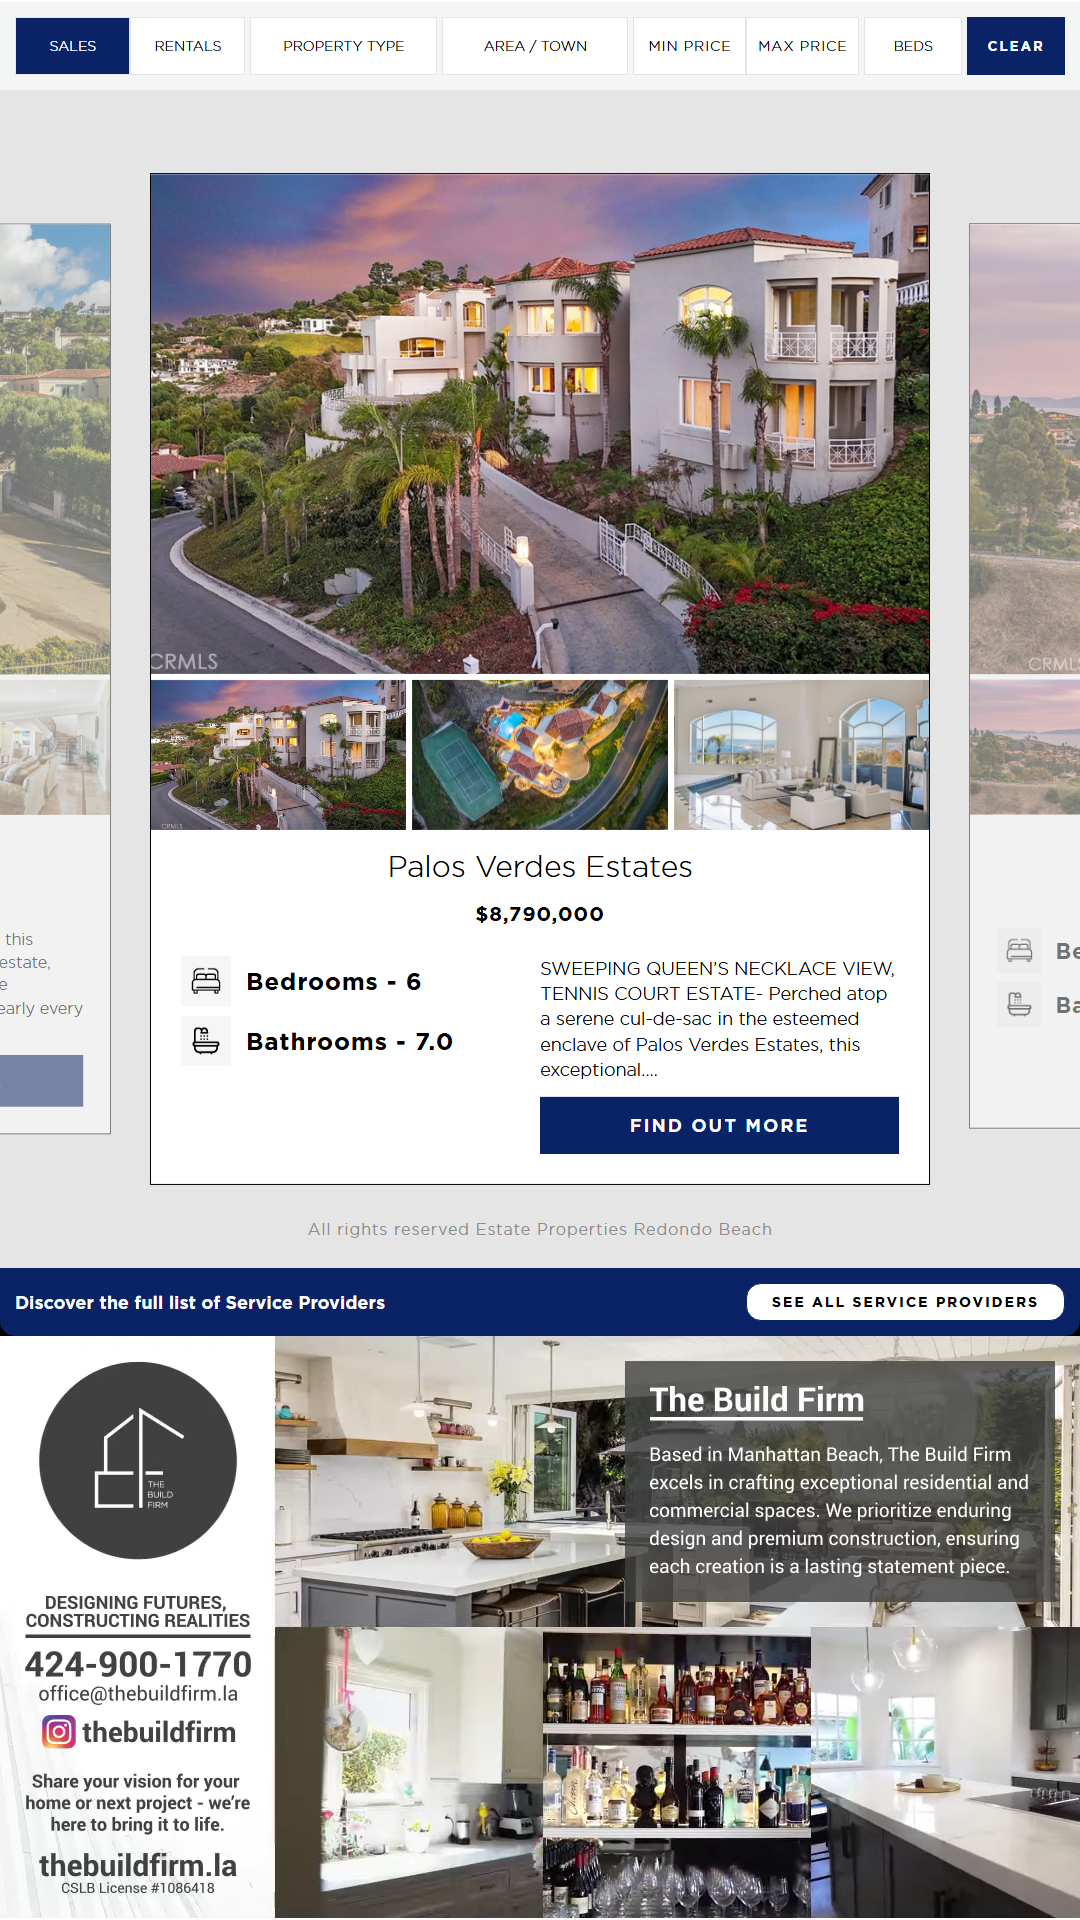The height and width of the screenshot is (1920, 1080).
Task: Open The Build Firm heading link
Action: pos(757,1400)
